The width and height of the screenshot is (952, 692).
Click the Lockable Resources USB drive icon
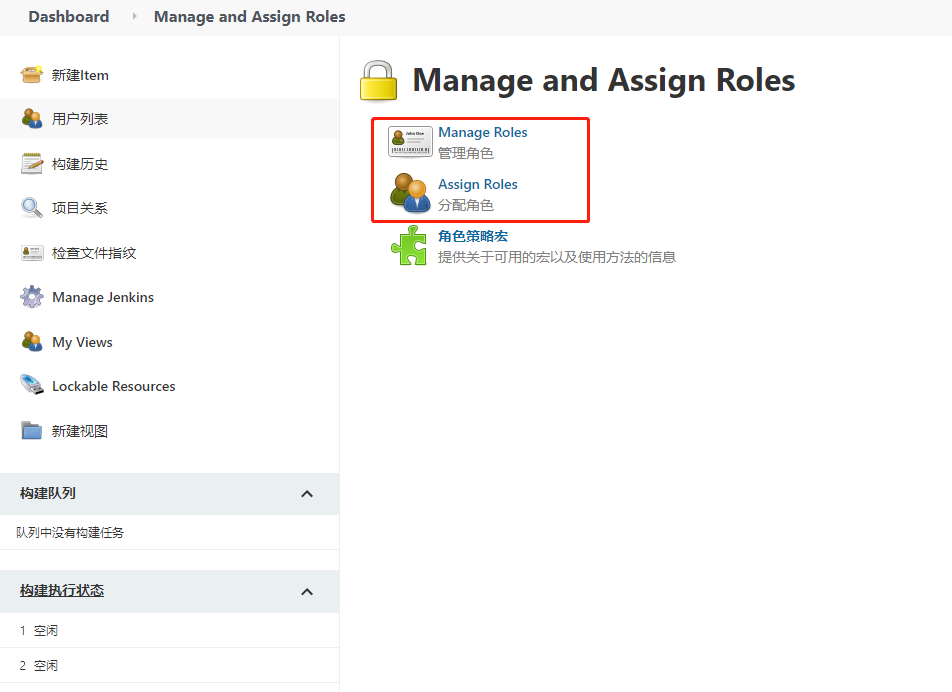click(32, 386)
